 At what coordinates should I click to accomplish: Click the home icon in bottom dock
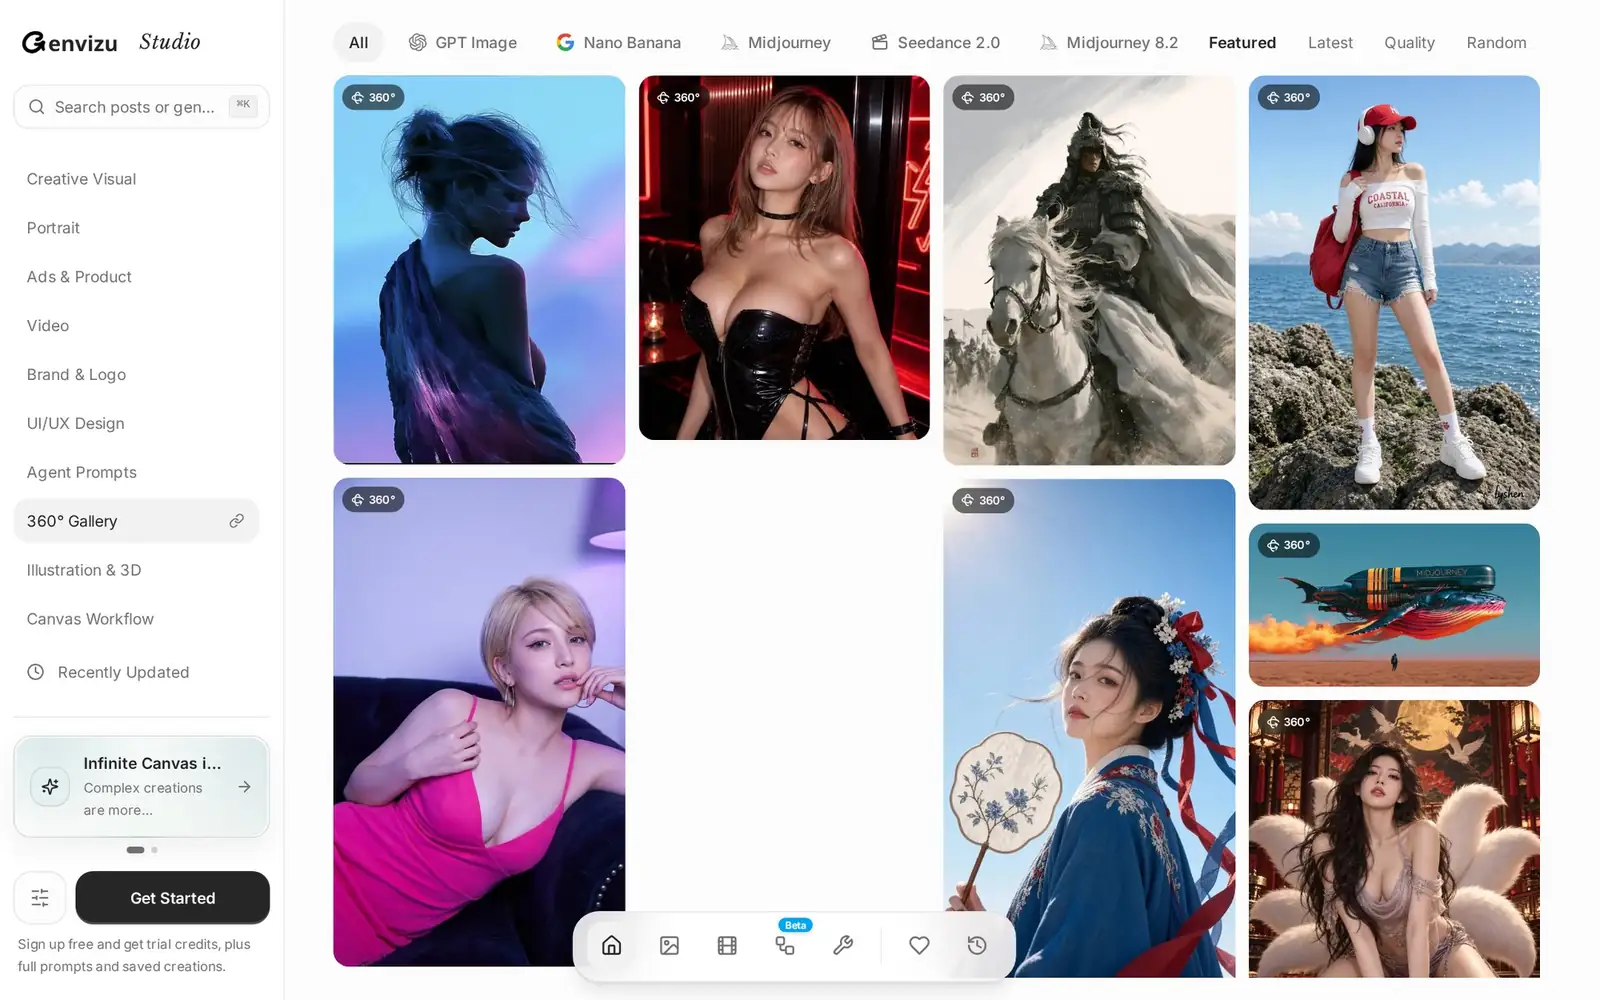pos(612,945)
